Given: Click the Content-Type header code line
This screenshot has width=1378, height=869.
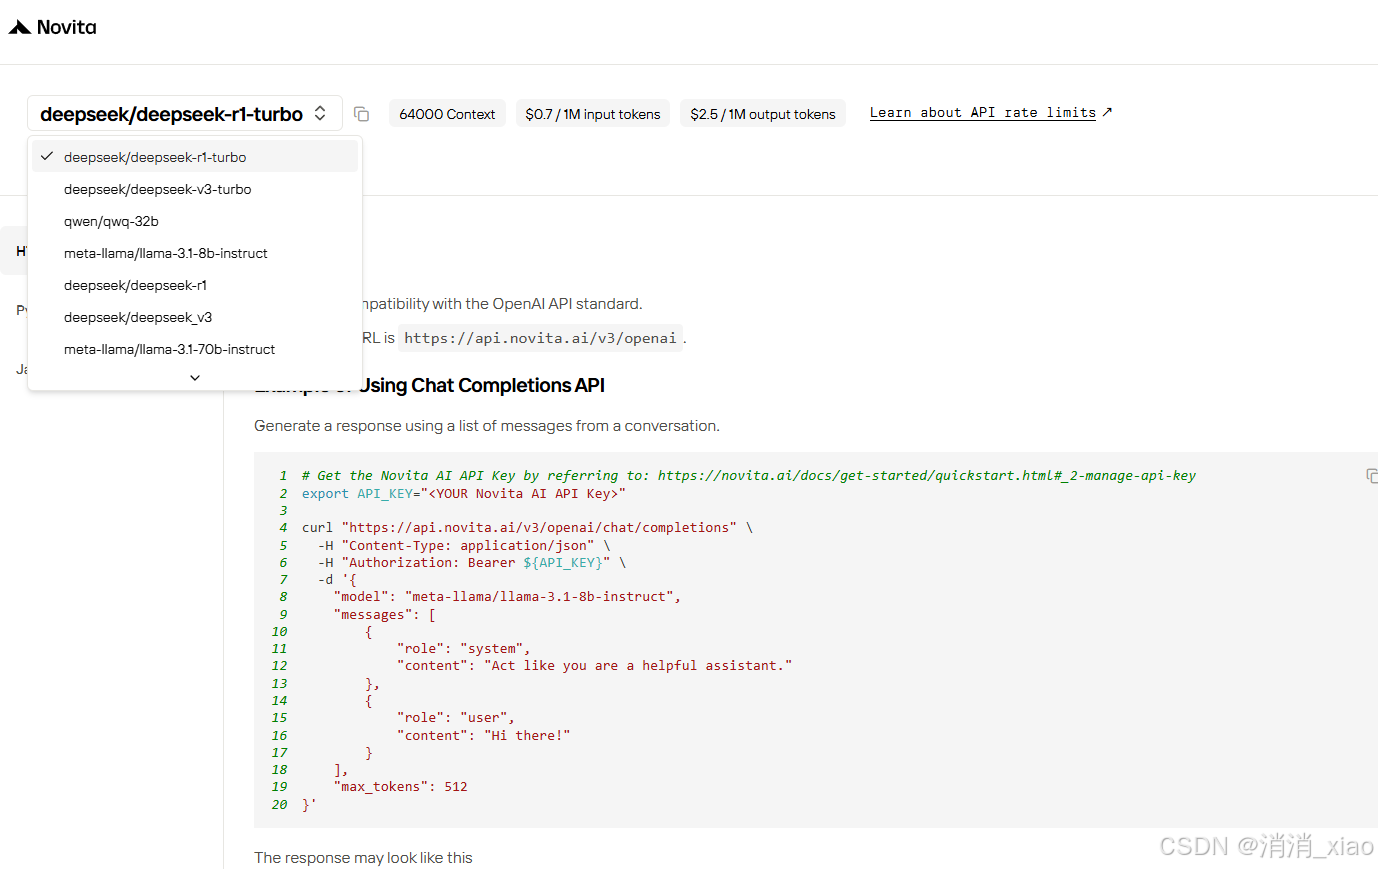Looking at the screenshot, I should (x=464, y=546).
